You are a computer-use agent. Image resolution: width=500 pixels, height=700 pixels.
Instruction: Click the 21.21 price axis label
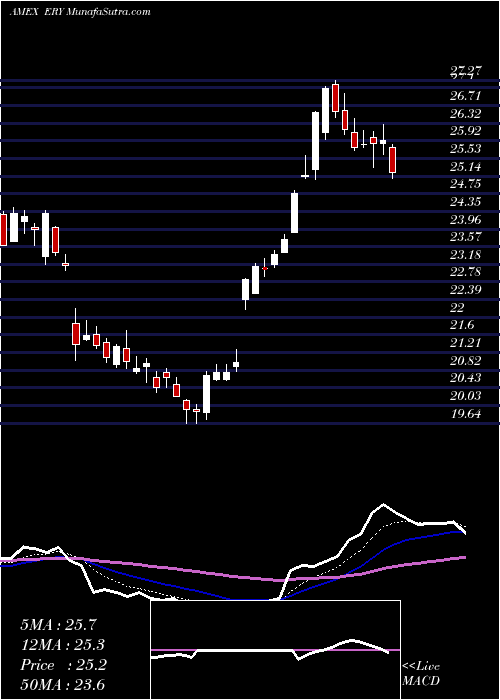[465, 342]
